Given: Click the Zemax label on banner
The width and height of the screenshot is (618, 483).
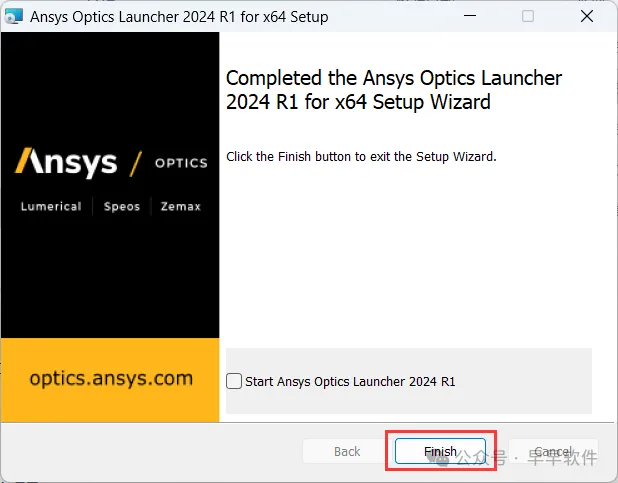Looking at the screenshot, I should point(181,206).
